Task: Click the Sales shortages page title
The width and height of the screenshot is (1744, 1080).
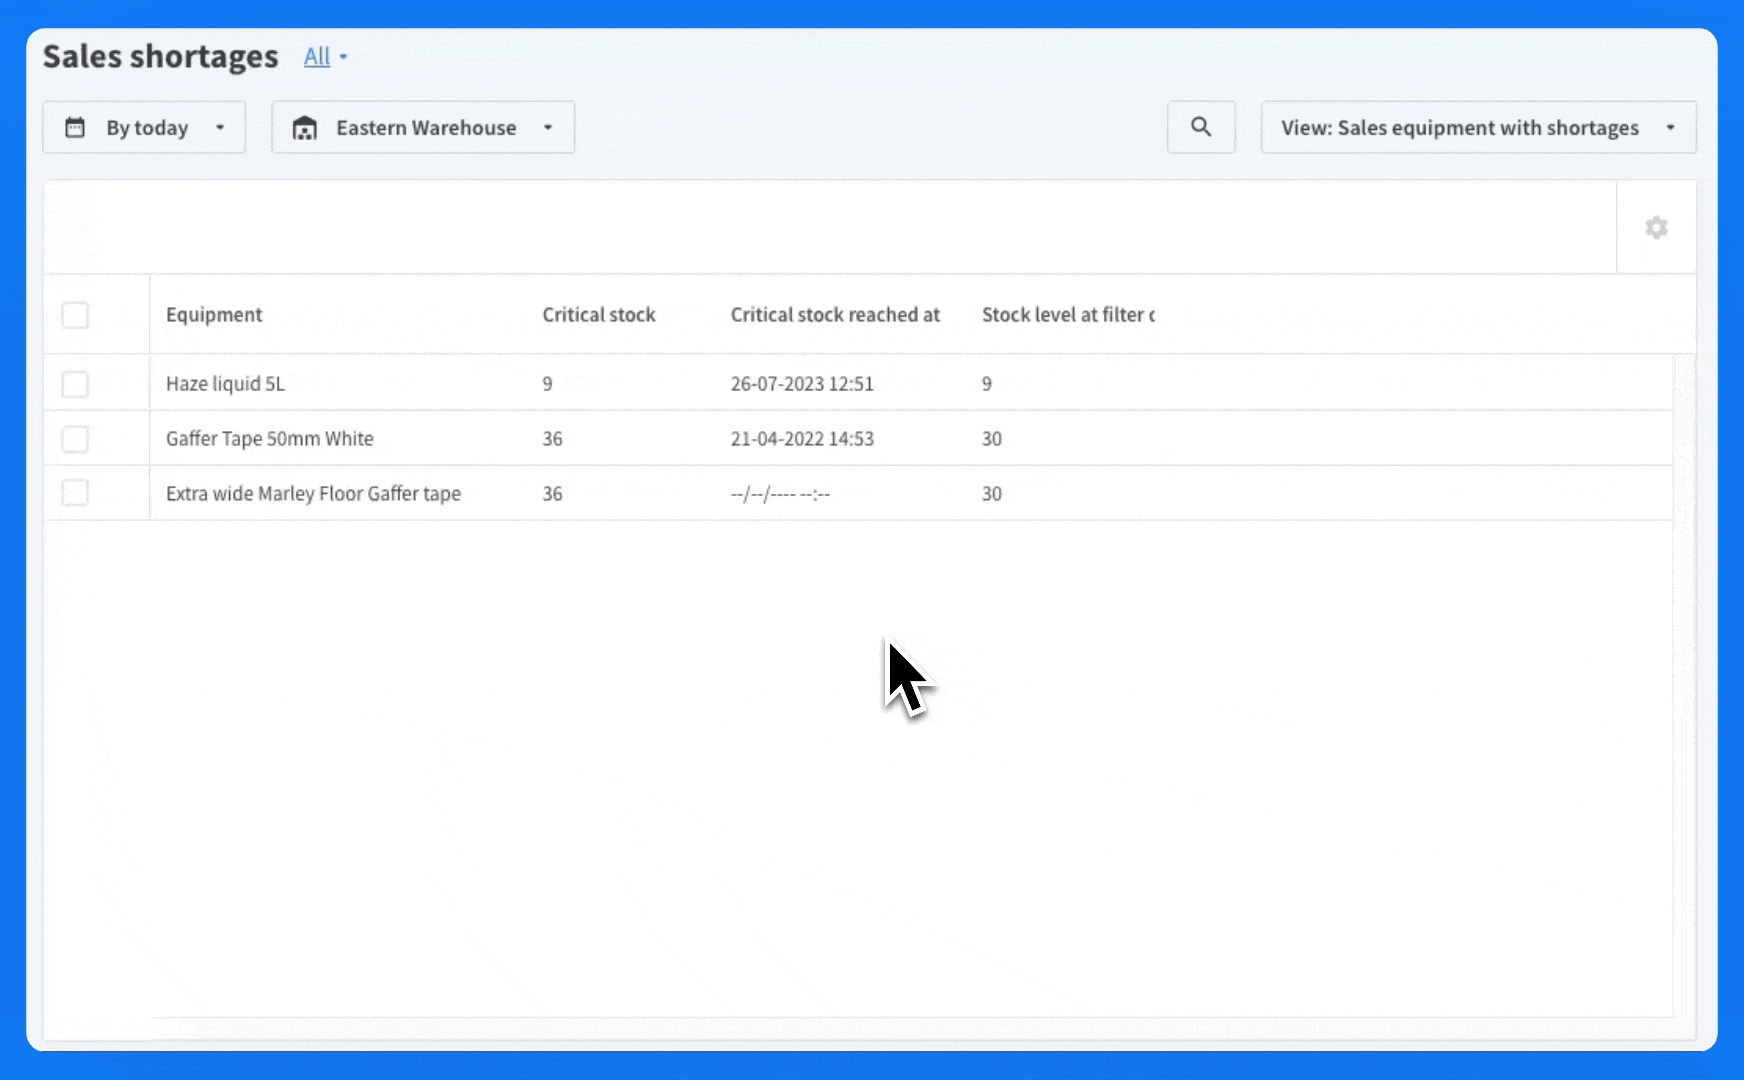Action: click(x=160, y=57)
